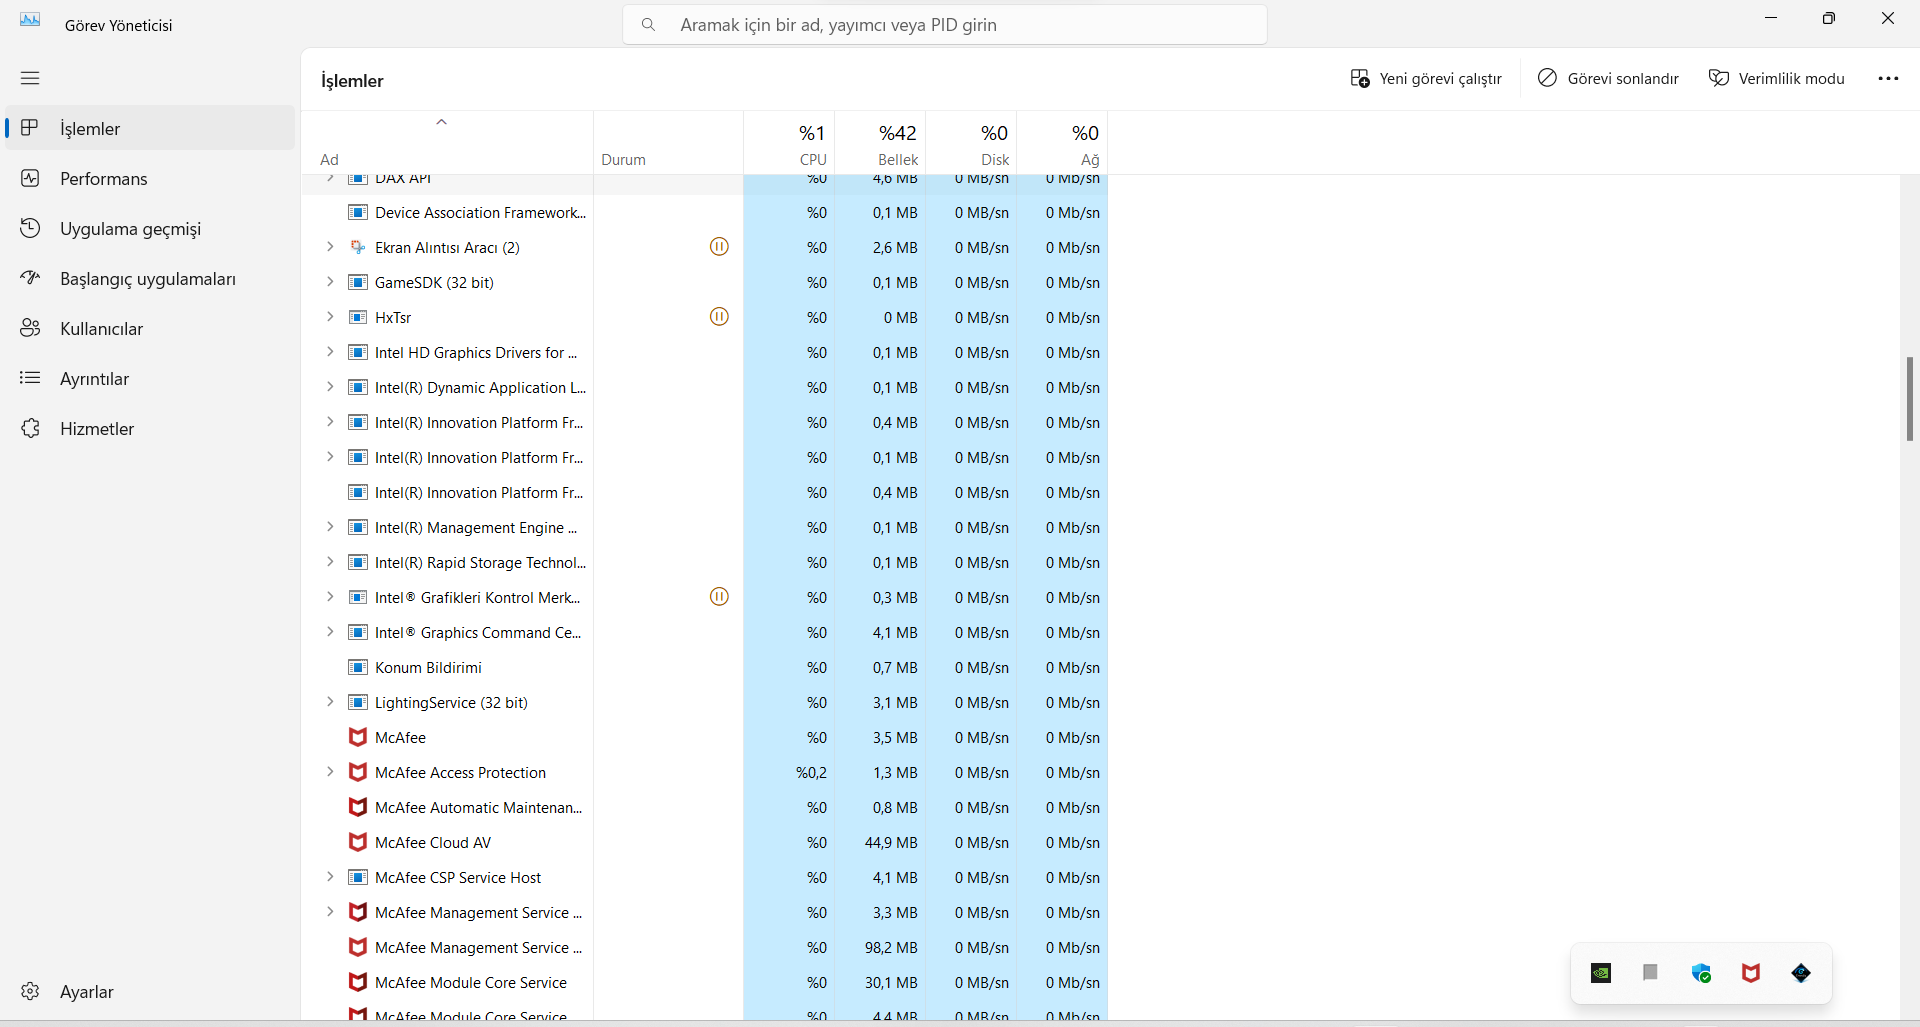This screenshot has width=1920, height=1027.
Task: Click the paused status icon for Ekran Alıntısı Aracı
Action: click(x=719, y=247)
